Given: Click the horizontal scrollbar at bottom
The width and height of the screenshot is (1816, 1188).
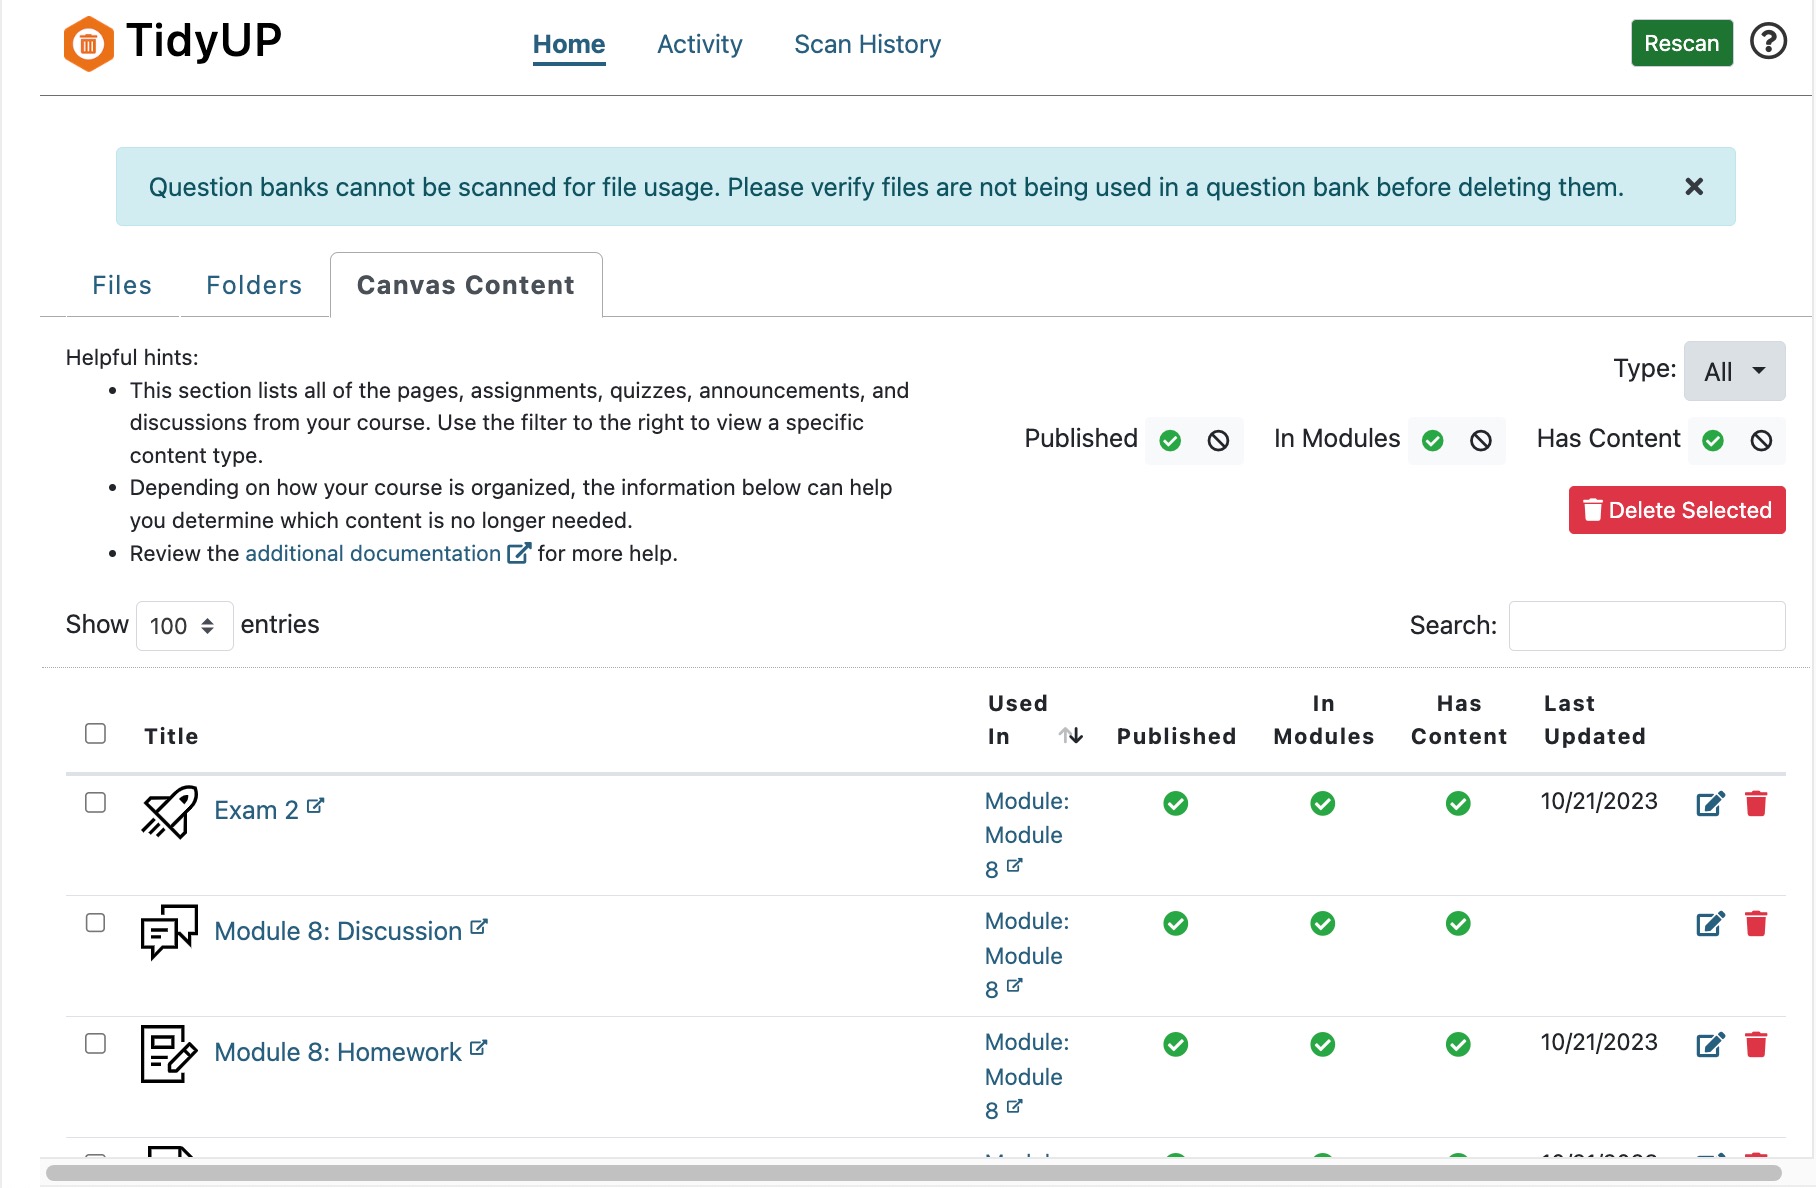Looking at the screenshot, I should pos(913,1172).
